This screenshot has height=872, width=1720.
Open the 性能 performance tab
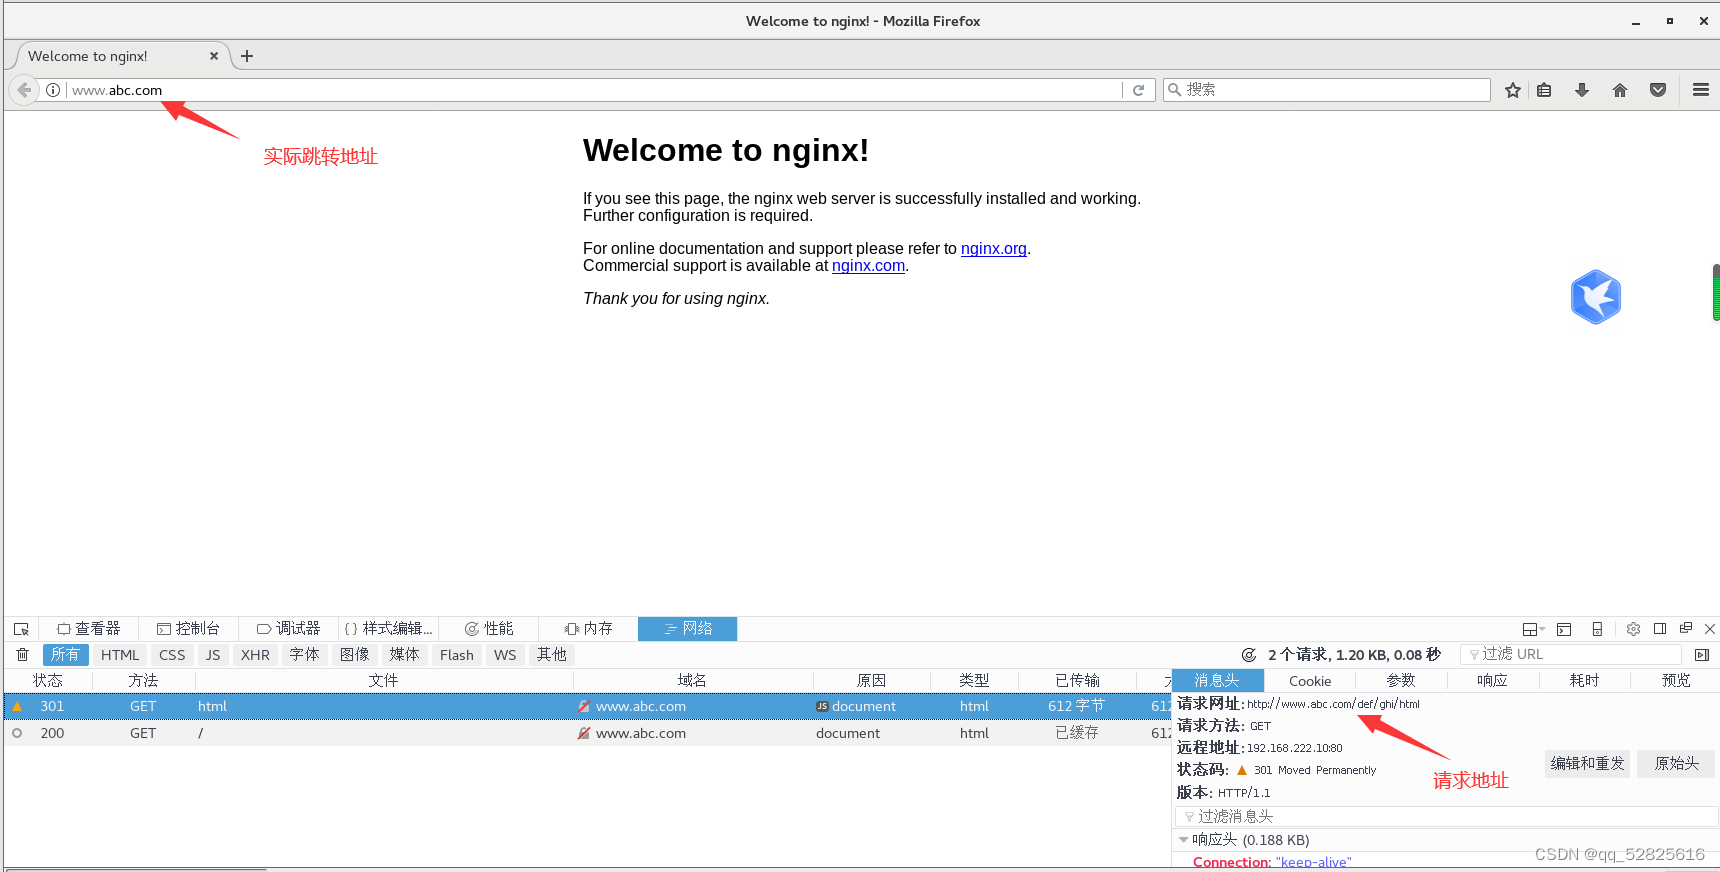point(488,628)
